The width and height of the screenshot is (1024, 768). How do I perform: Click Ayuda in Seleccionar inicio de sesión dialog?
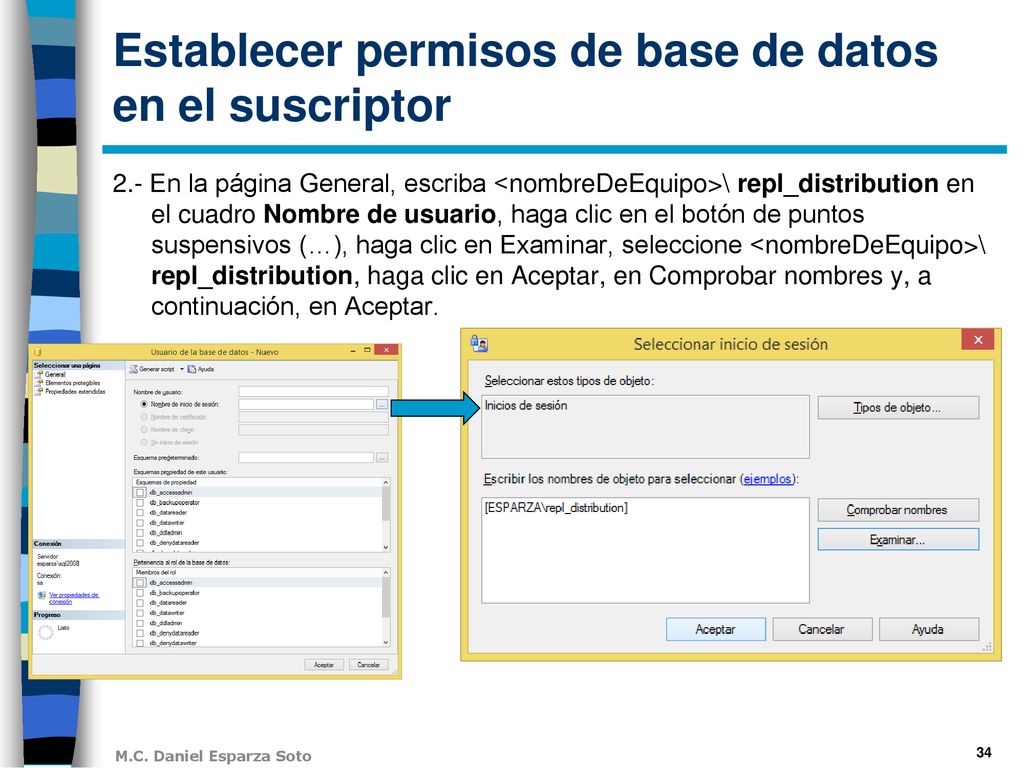coord(929,630)
